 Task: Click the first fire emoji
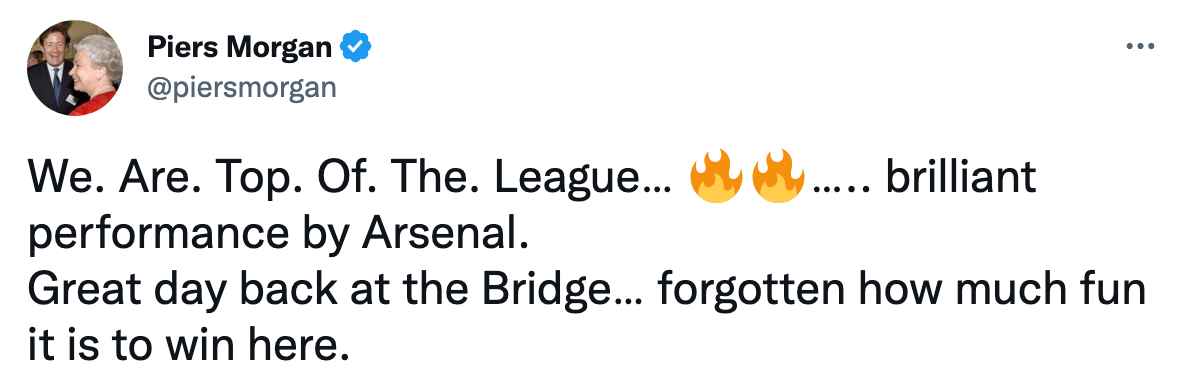pos(715,178)
